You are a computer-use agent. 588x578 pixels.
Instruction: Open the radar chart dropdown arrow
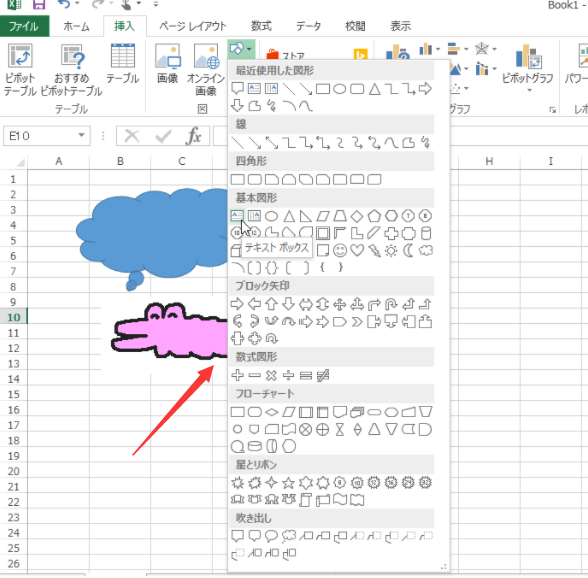coord(495,49)
